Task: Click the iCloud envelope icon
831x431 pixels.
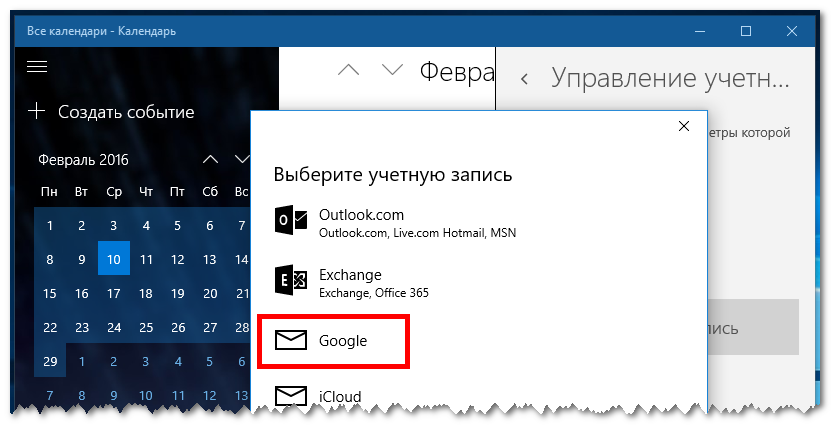Action: point(291,395)
